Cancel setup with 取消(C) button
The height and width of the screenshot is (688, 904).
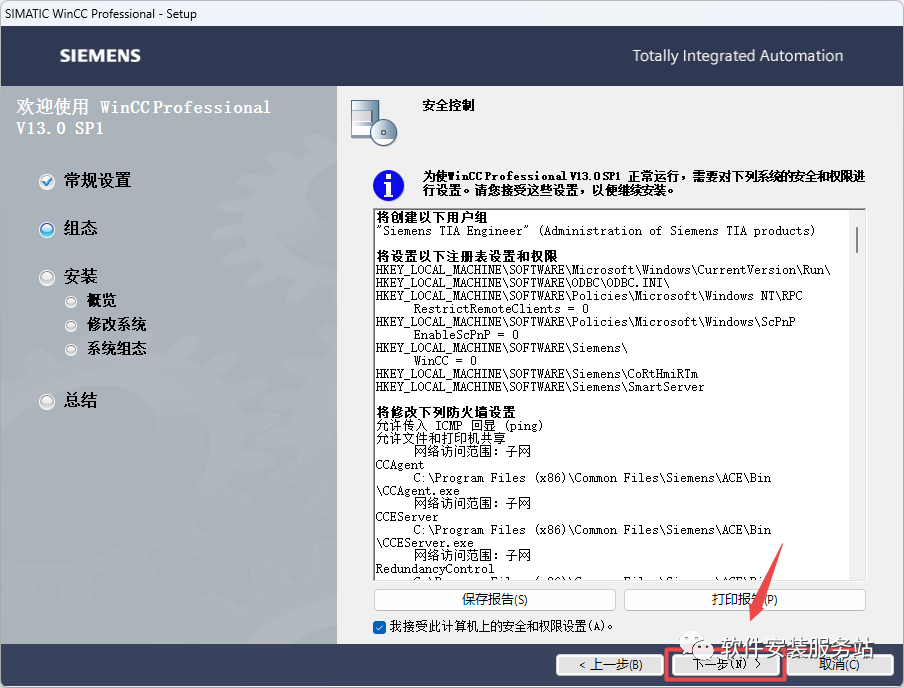(839, 664)
